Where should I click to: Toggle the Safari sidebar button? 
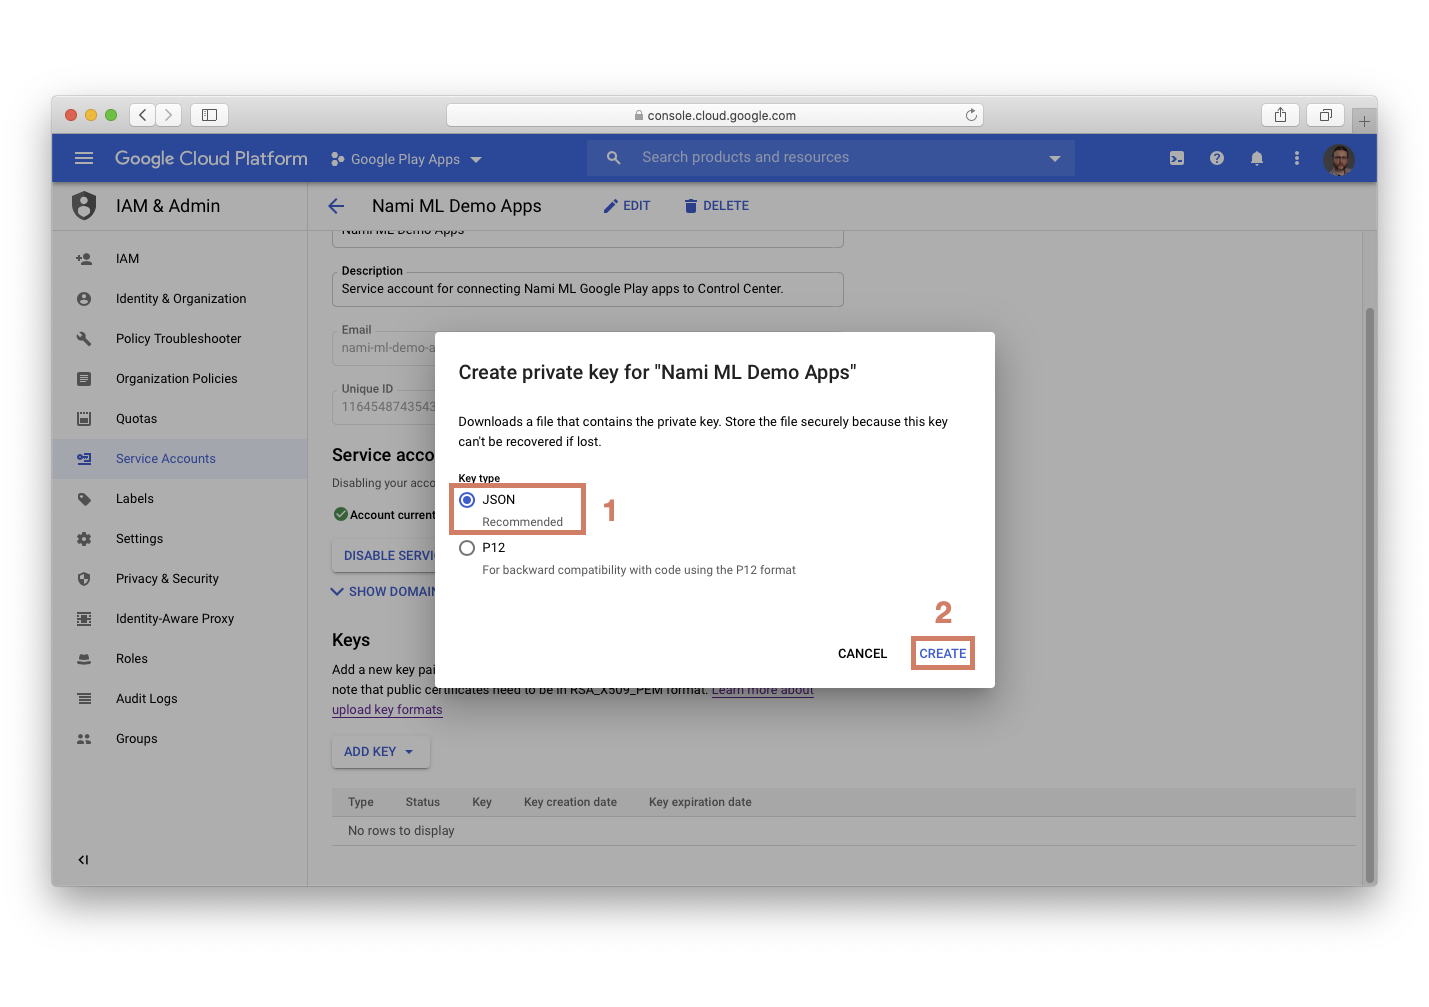click(209, 115)
